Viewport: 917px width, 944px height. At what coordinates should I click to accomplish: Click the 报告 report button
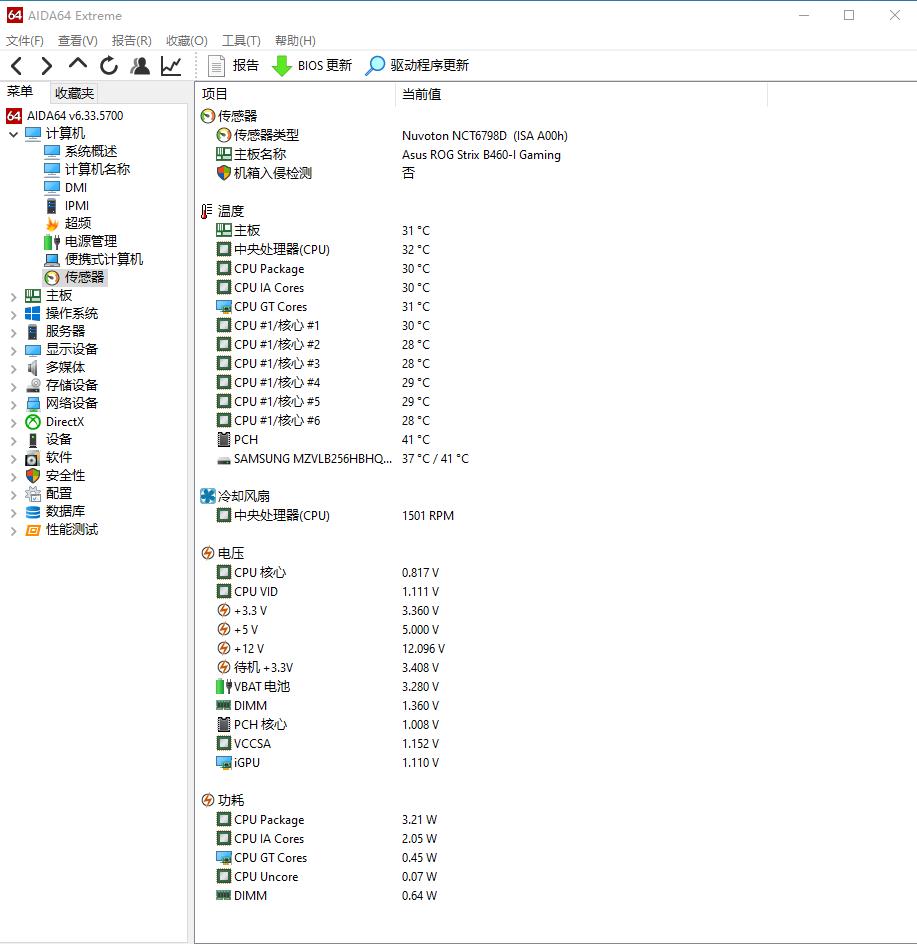point(233,66)
